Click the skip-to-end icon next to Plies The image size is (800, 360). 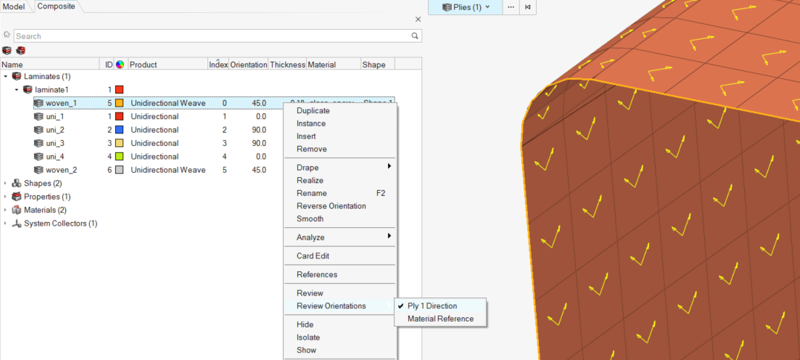[x=528, y=7]
